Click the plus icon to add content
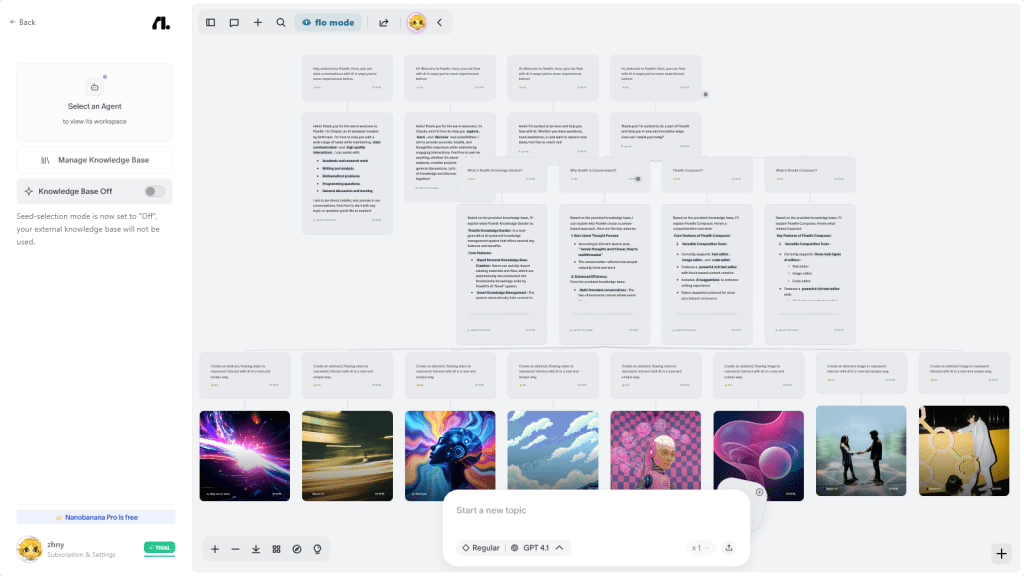 (258, 22)
